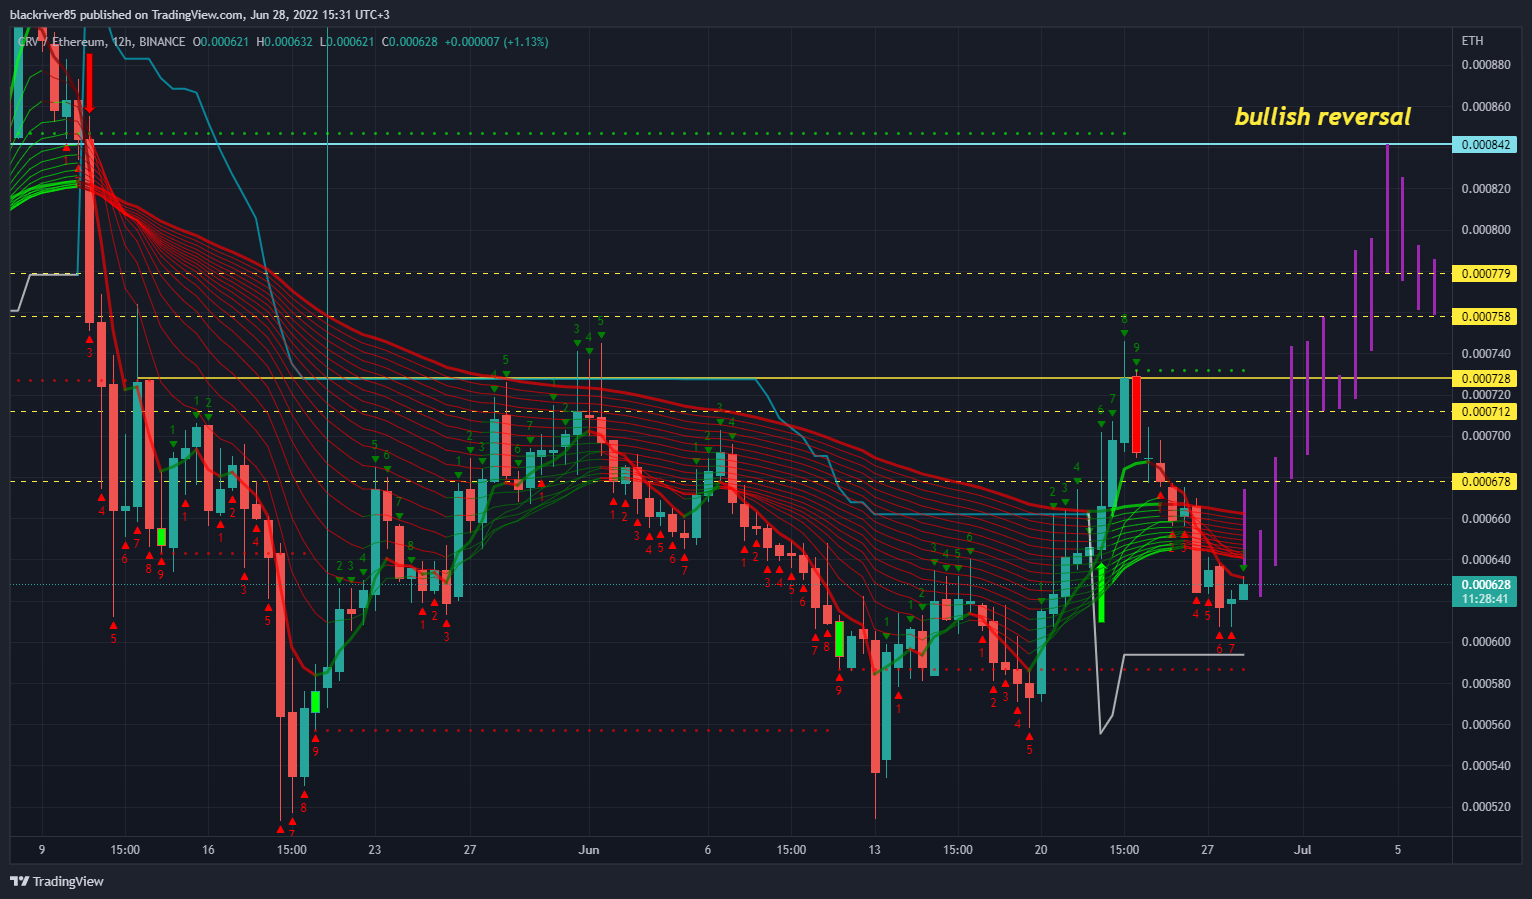Click the ETH currency label on price axis
Viewport: 1532px width, 899px height.
click(x=1472, y=41)
